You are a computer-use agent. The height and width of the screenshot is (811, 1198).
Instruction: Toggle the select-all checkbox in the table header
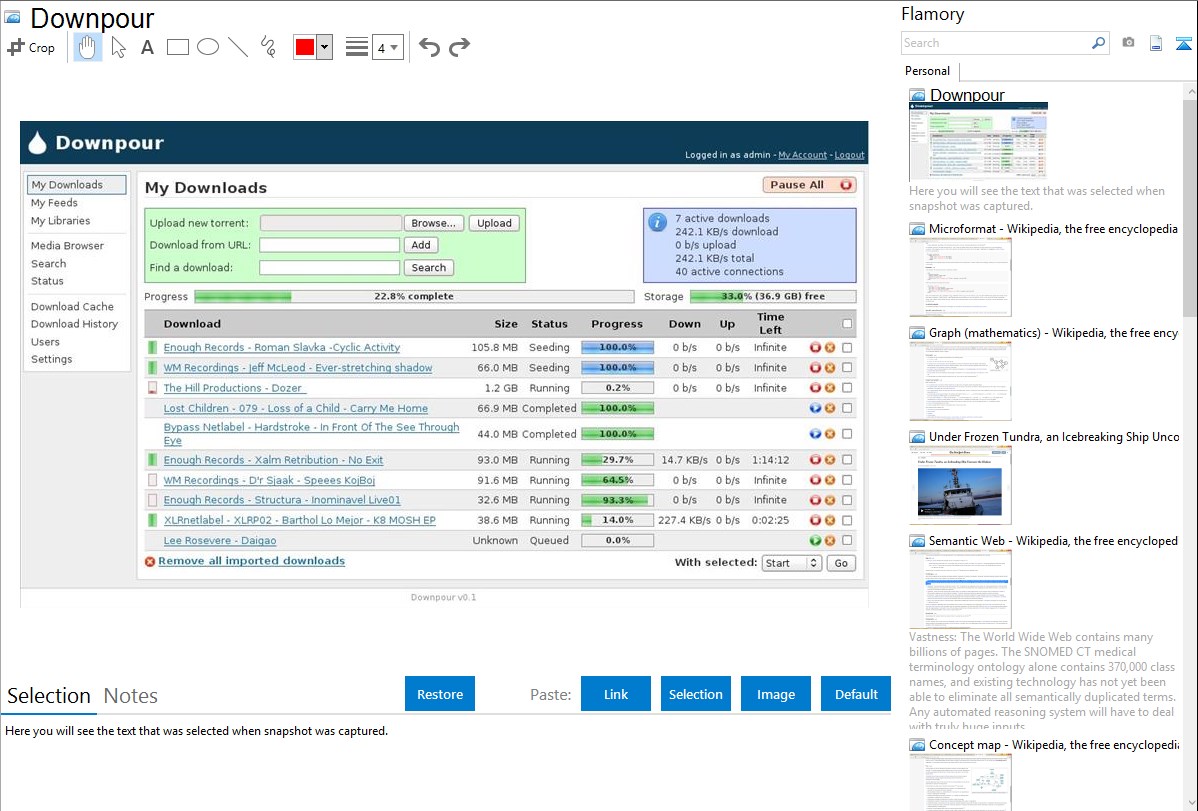tap(847, 323)
